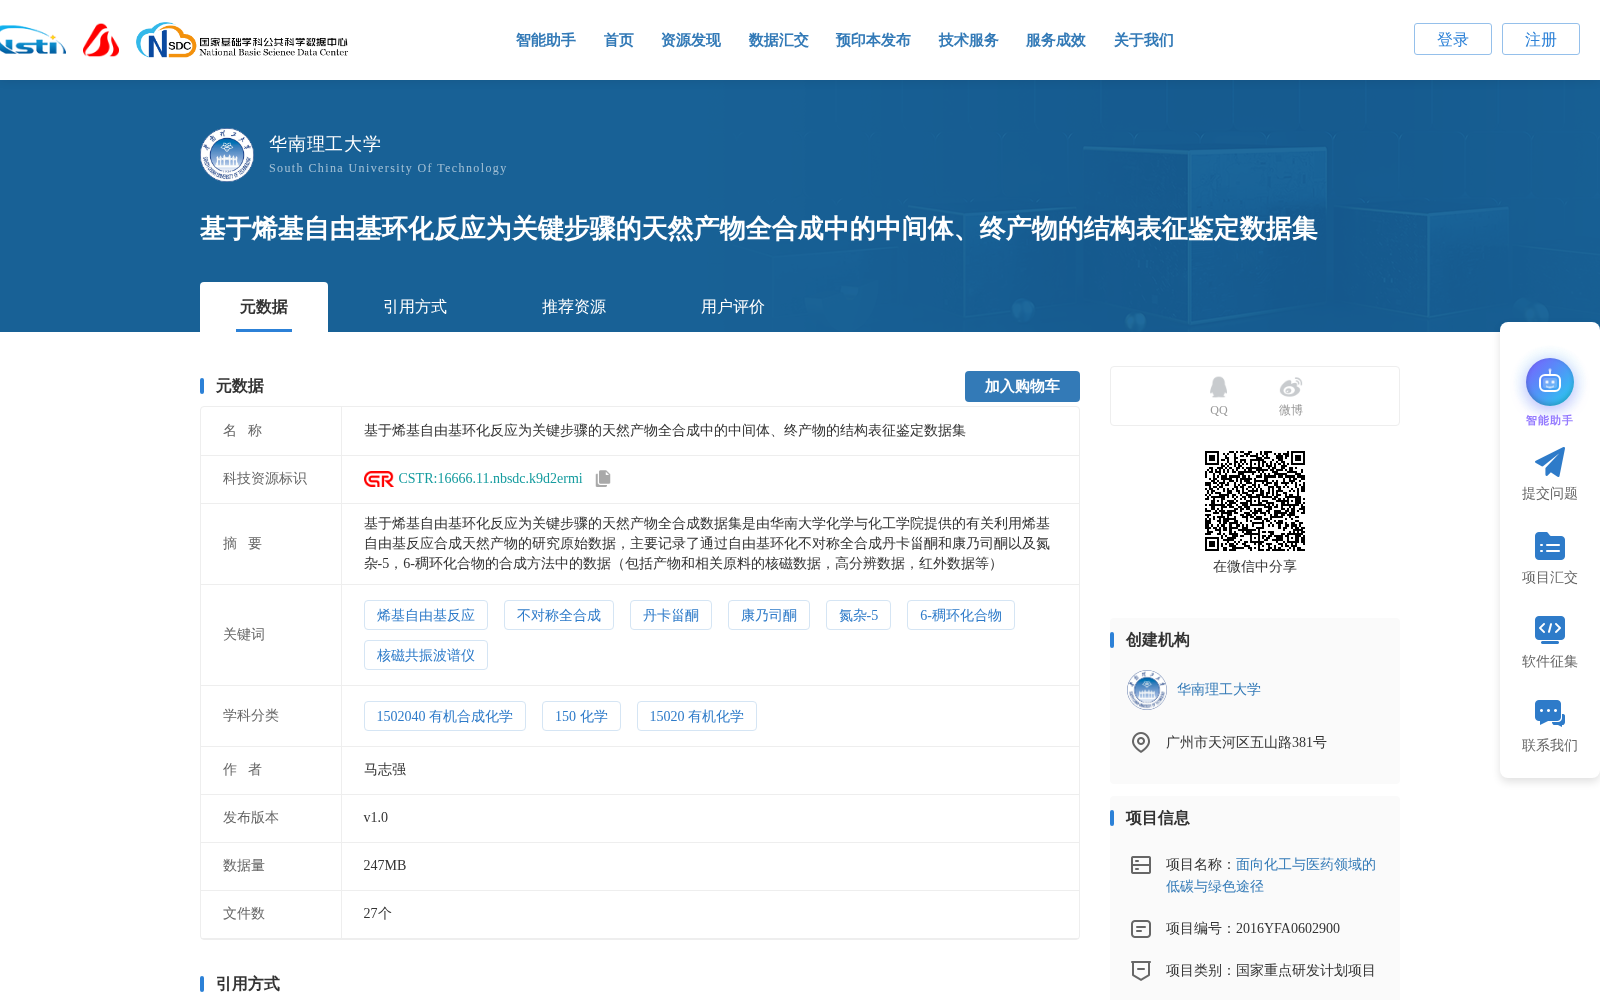Switch to 引用方式 tab
This screenshot has height=1000, width=1600.
pos(415,307)
